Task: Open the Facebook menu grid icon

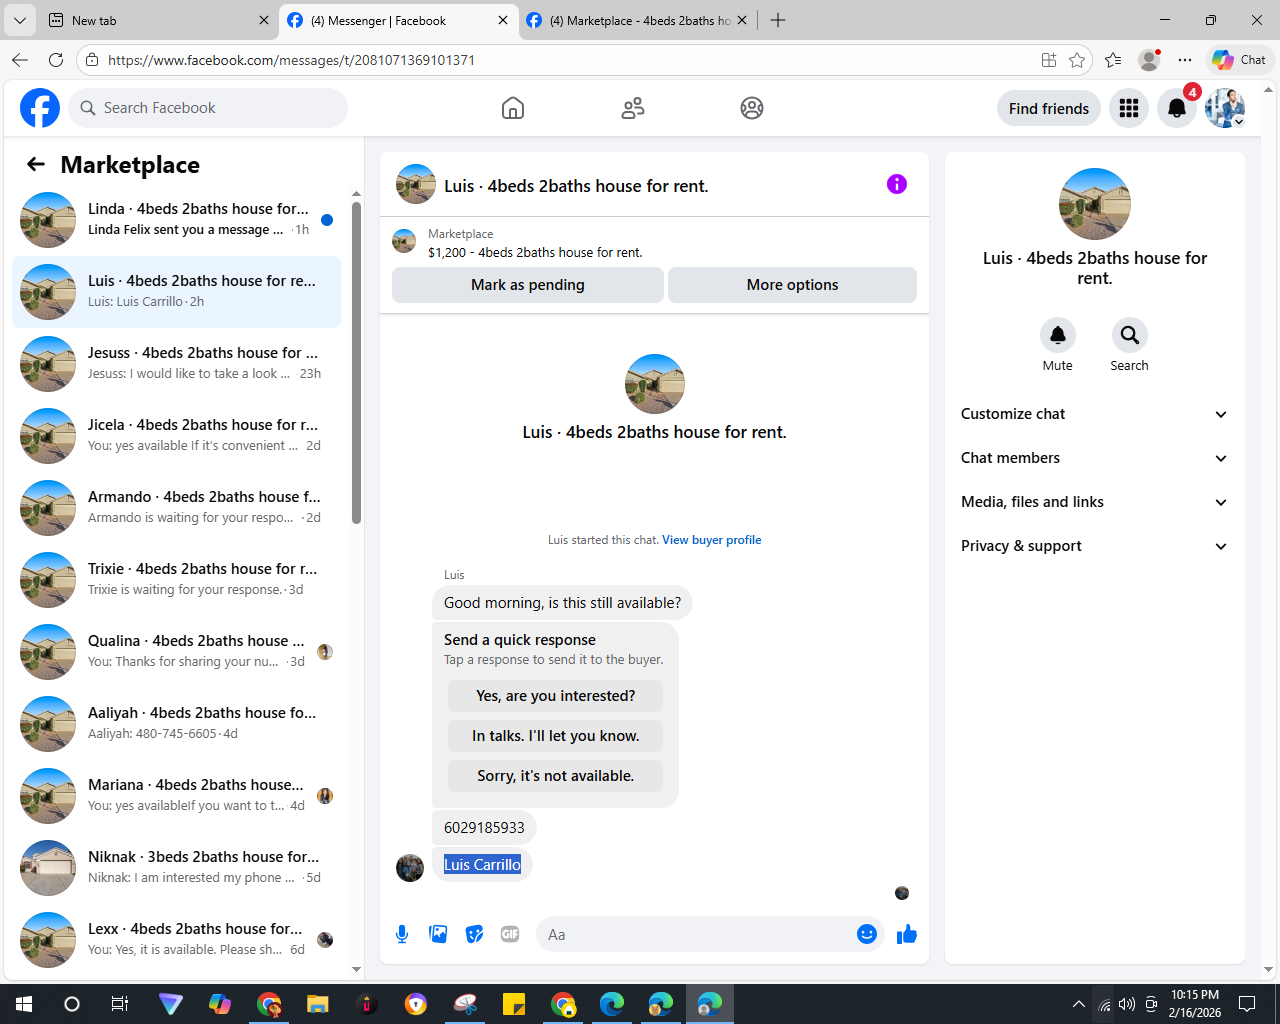Action: click(x=1129, y=108)
